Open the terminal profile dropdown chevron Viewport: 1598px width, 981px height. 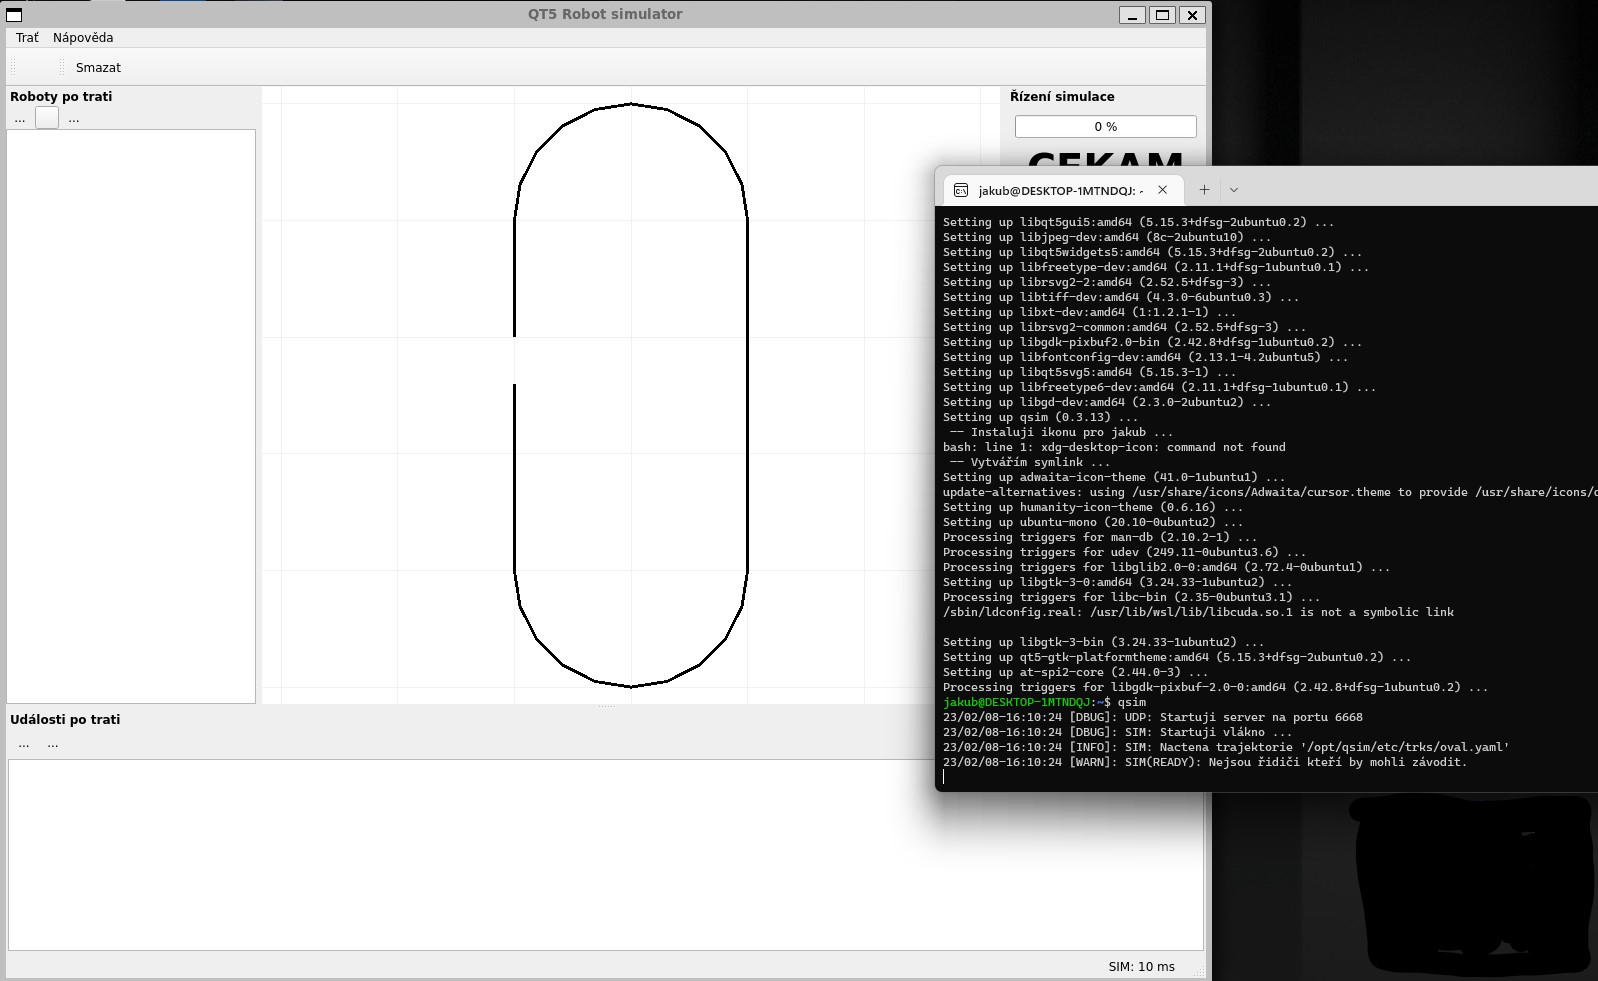(x=1234, y=190)
